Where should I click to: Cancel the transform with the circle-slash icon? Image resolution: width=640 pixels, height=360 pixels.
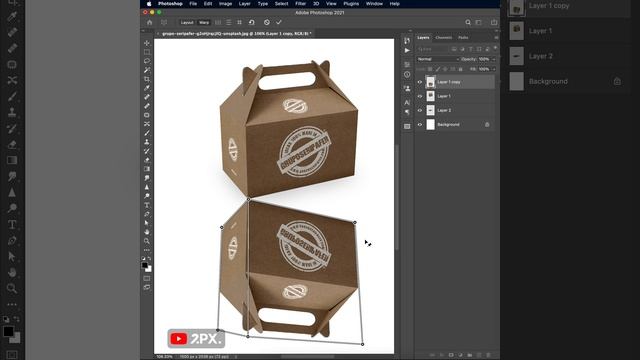[267, 22]
